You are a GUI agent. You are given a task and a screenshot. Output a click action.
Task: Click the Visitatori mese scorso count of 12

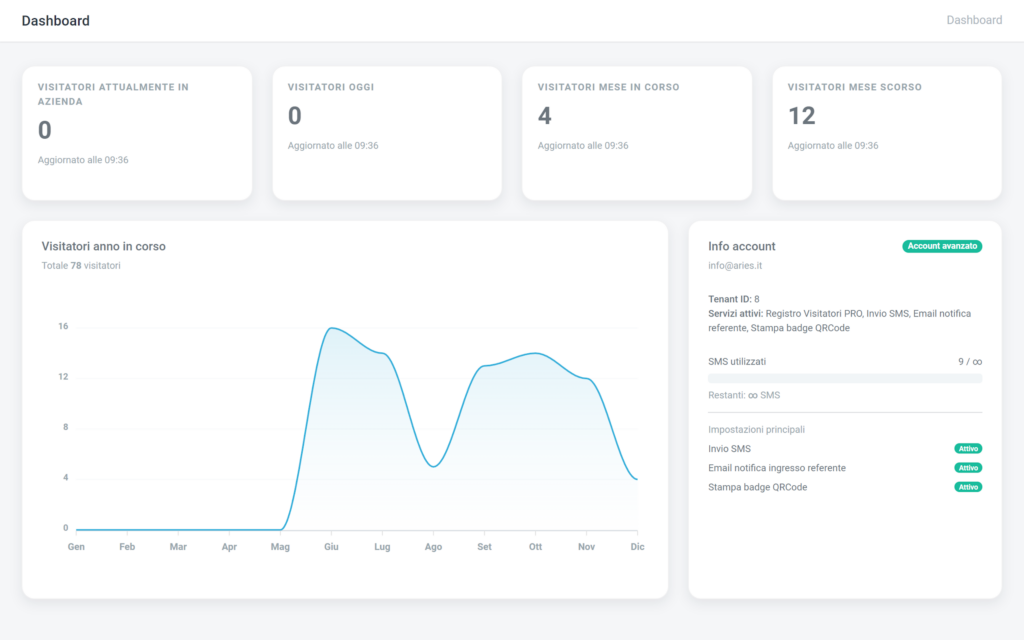(x=801, y=116)
